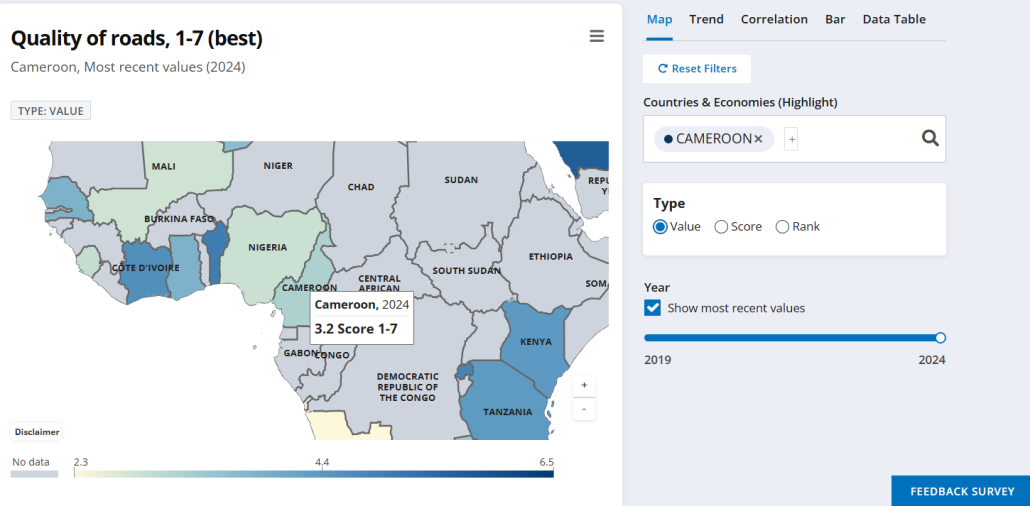Open the Feedback Survey
Viewport: 1030px width, 506px height.
960,491
